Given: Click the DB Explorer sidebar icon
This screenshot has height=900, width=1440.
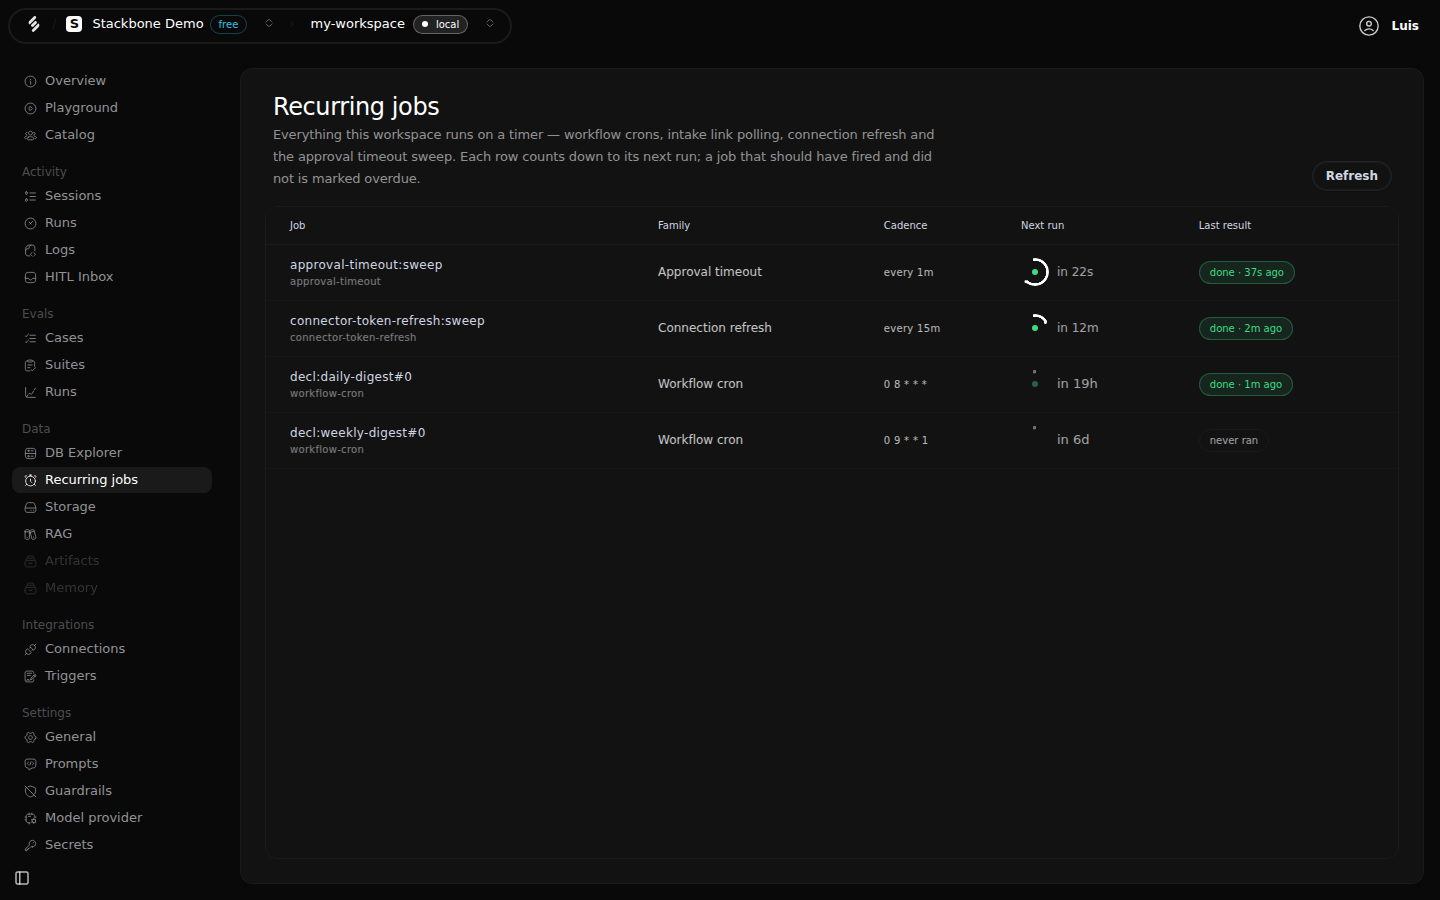Looking at the screenshot, I should (x=30, y=453).
